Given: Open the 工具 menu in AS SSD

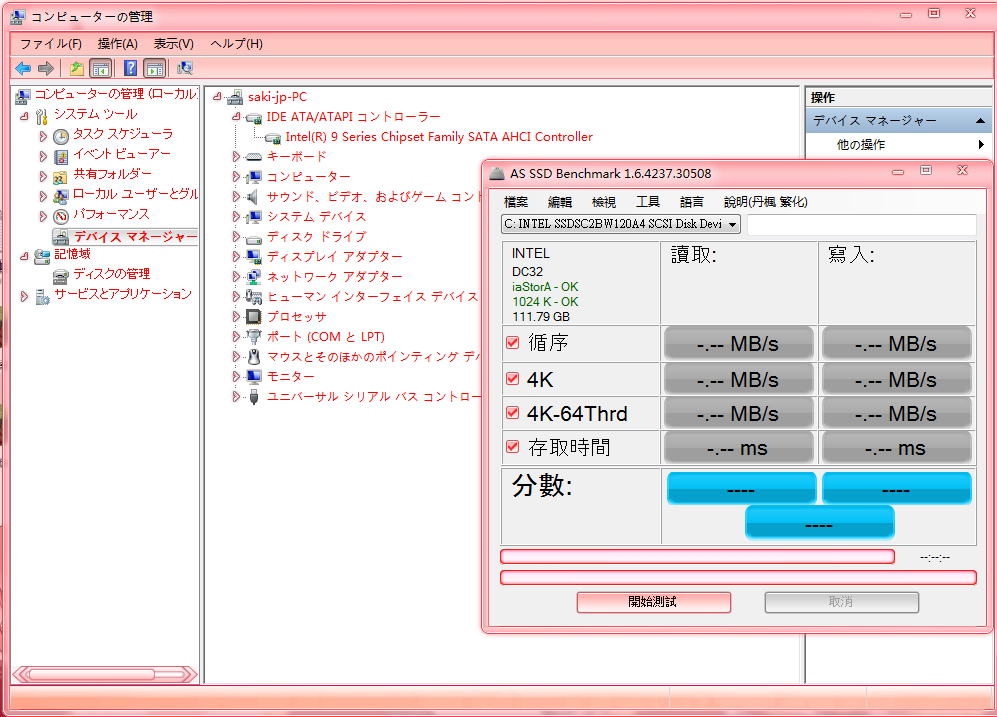Looking at the screenshot, I should point(648,202).
